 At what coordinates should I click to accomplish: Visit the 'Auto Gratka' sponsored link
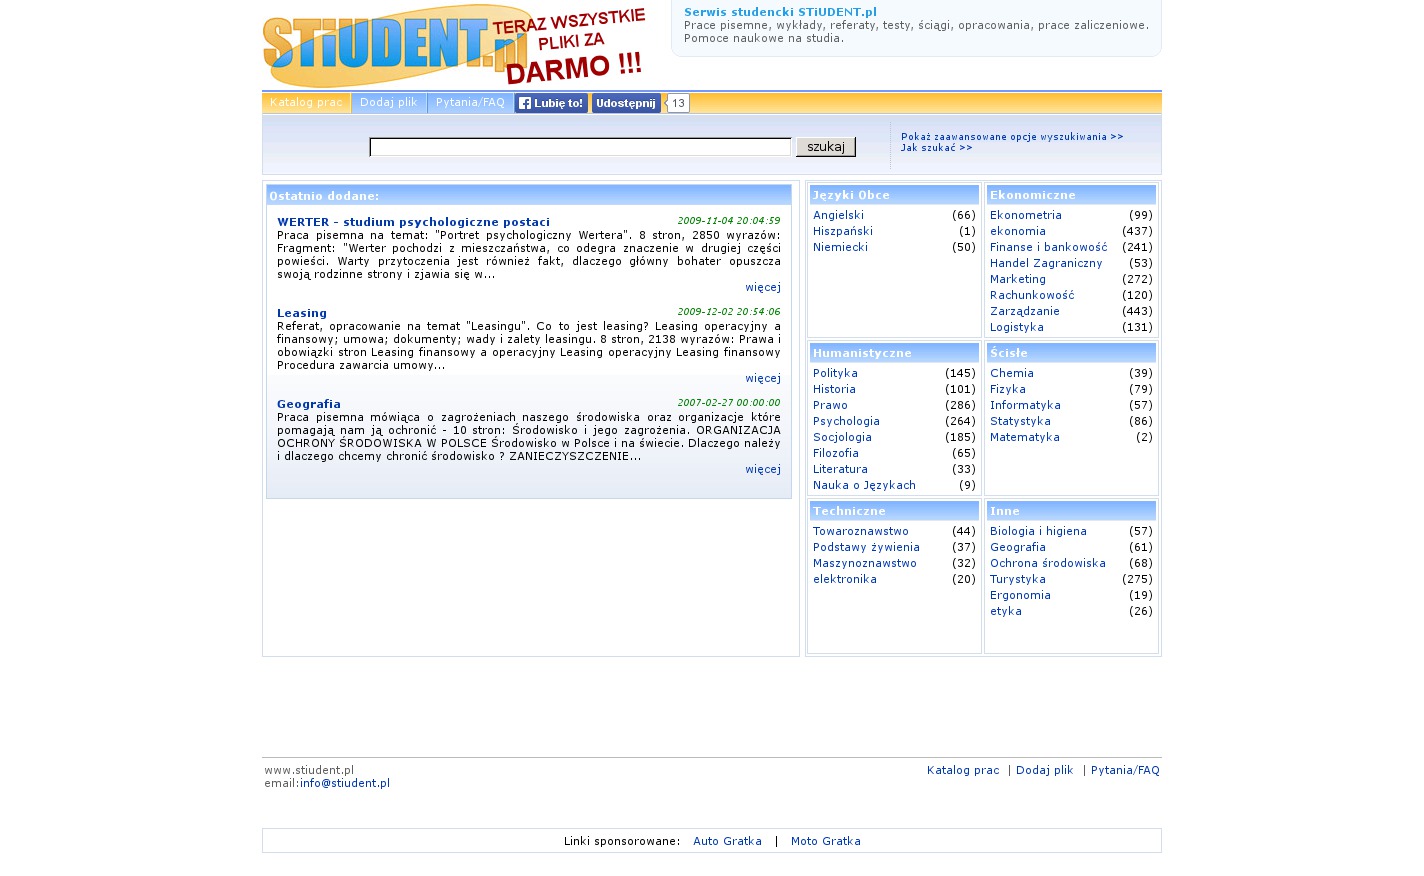point(727,841)
